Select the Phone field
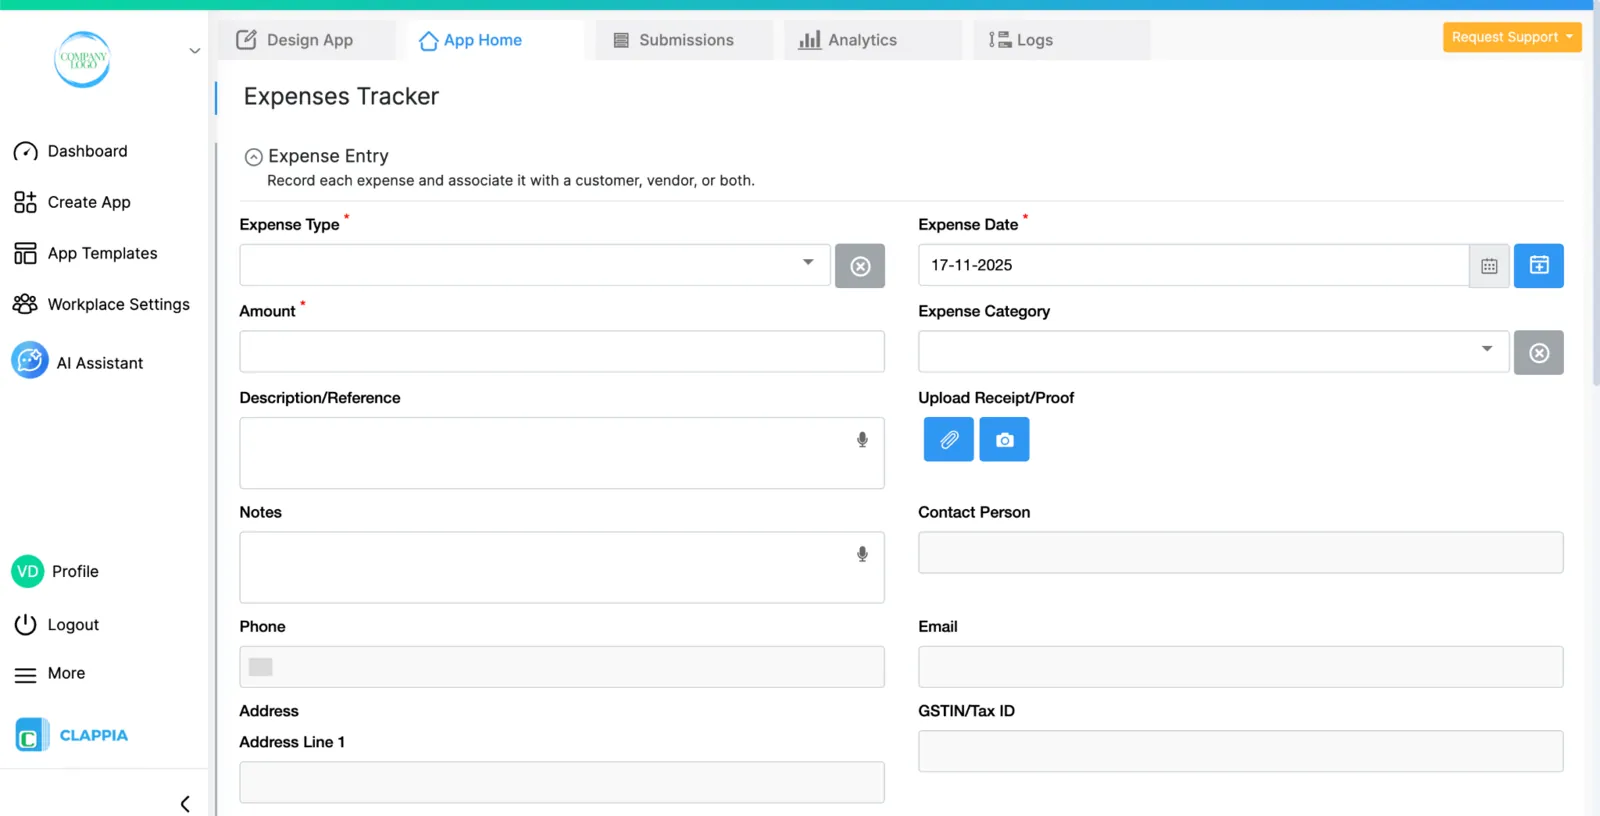The image size is (1600, 816). point(562,667)
